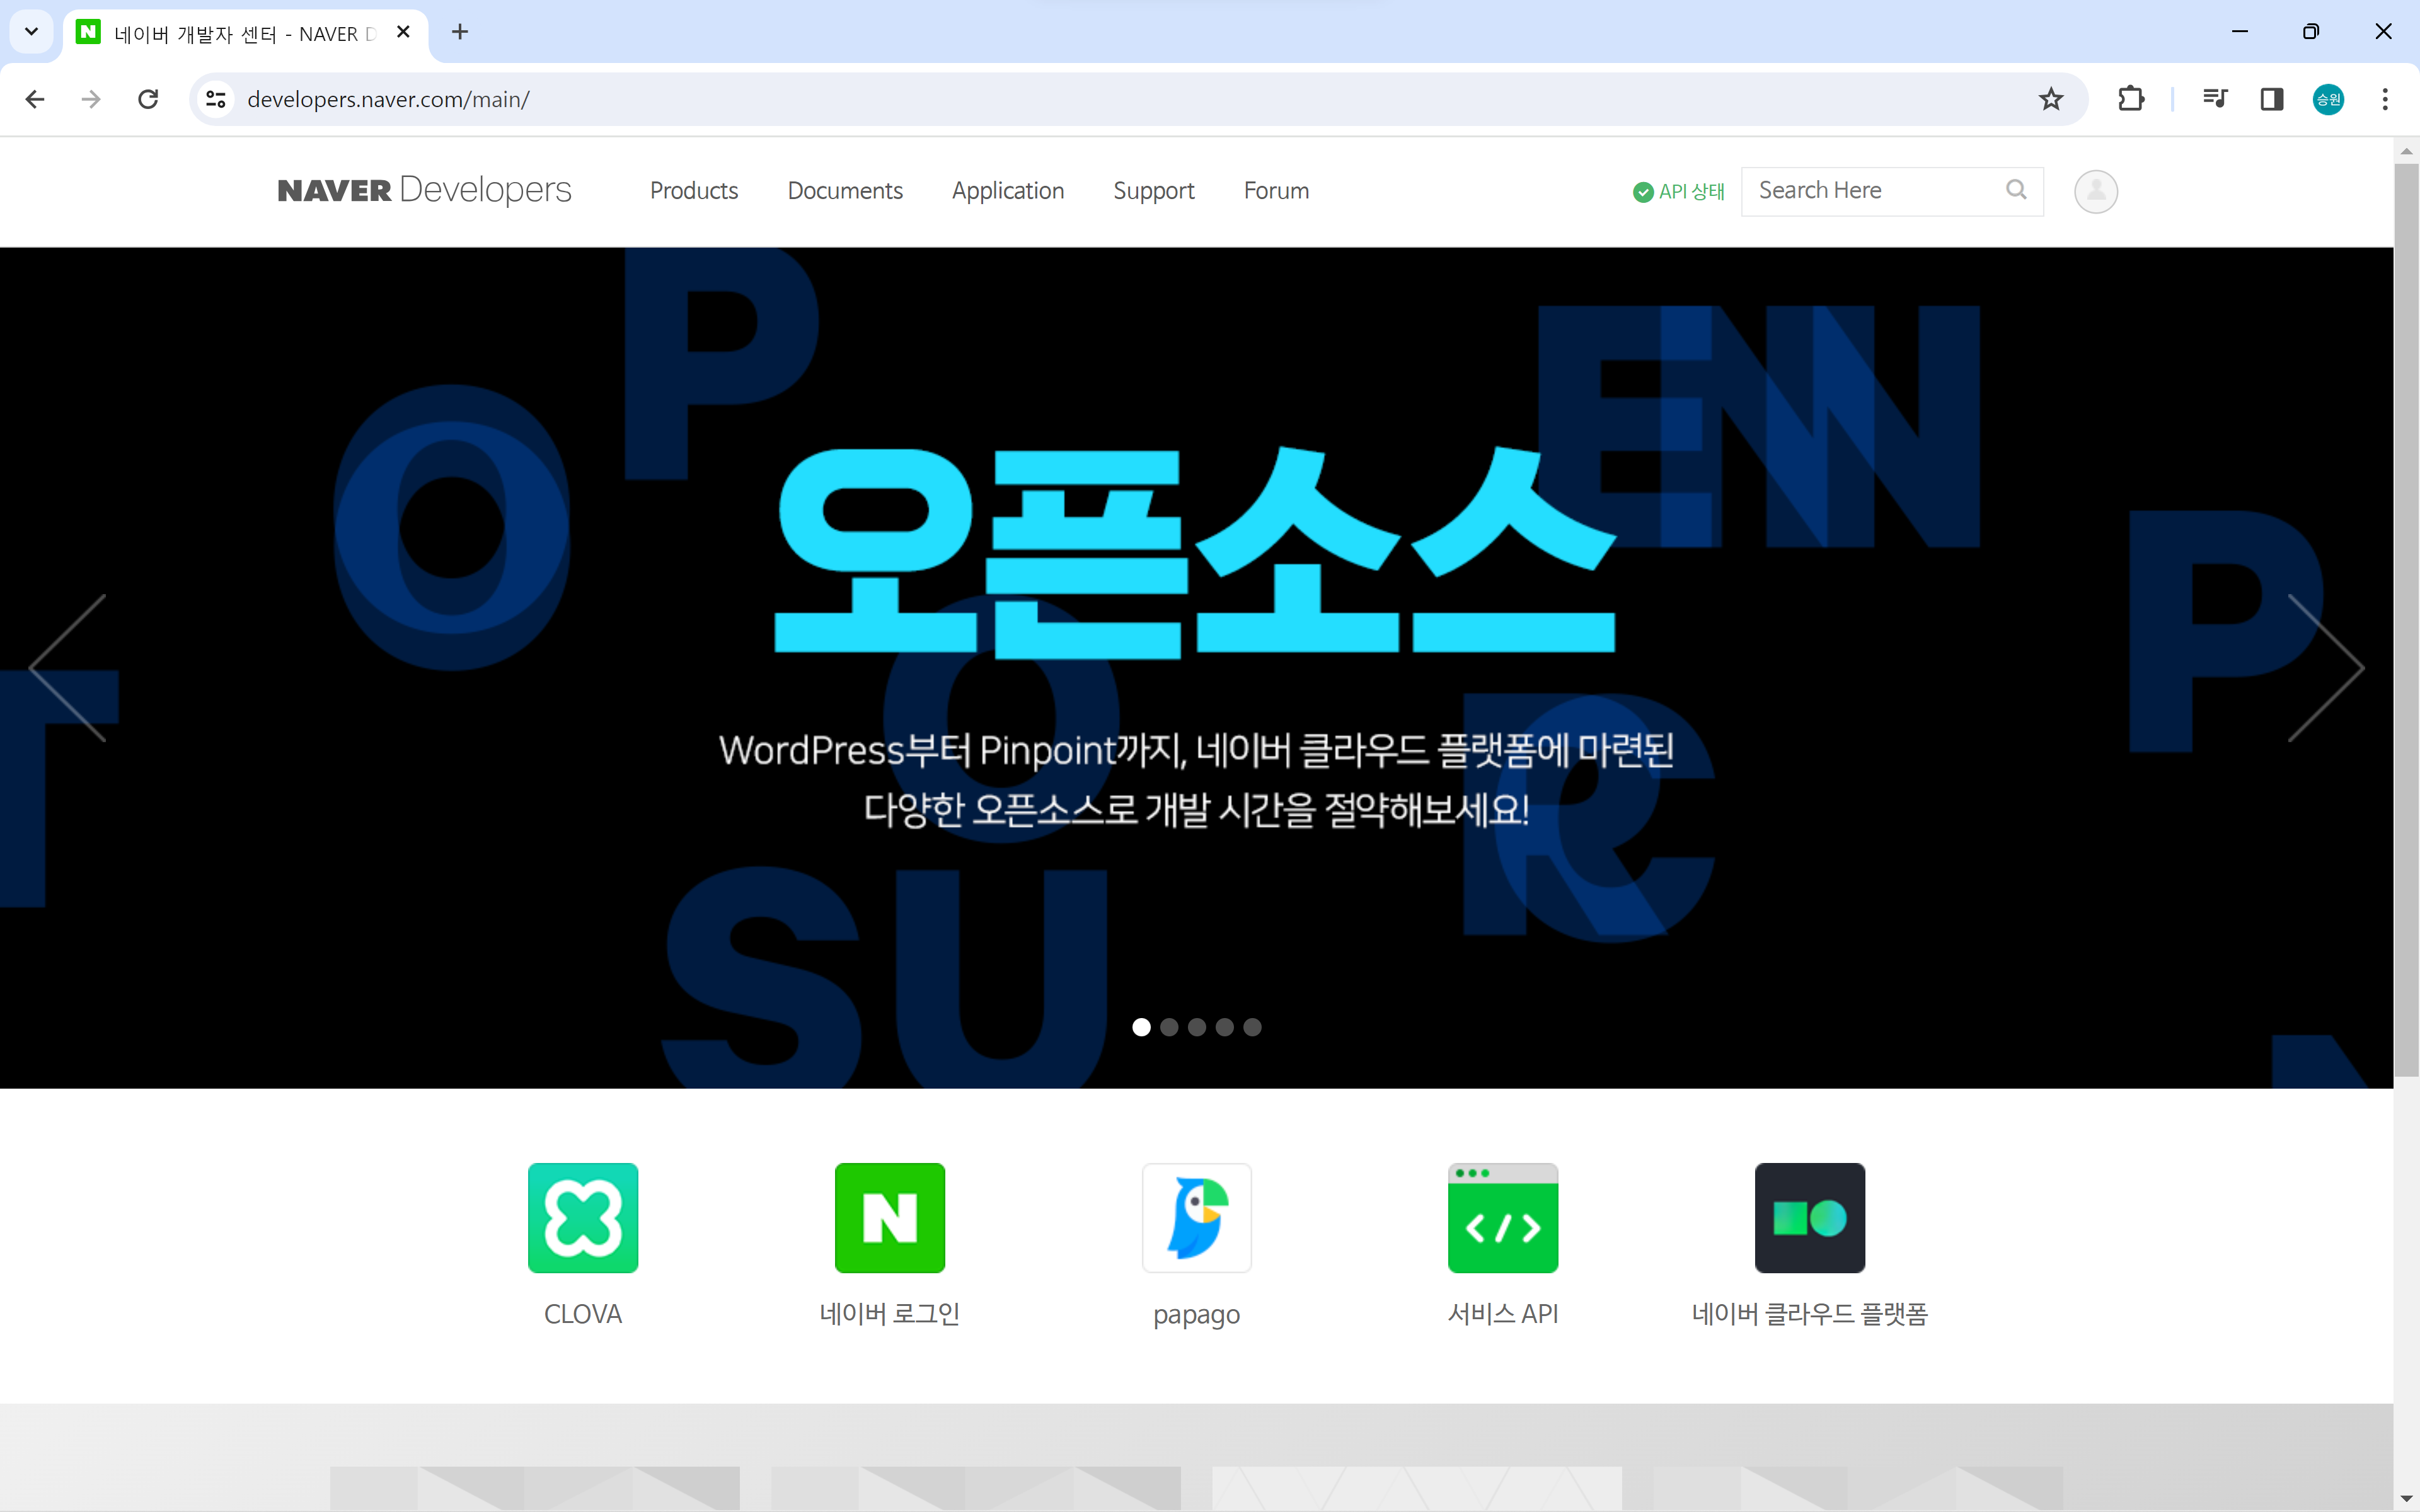Image resolution: width=2420 pixels, height=1512 pixels.
Task: Expand the tab search dropdown arrow
Action: [x=31, y=32]
